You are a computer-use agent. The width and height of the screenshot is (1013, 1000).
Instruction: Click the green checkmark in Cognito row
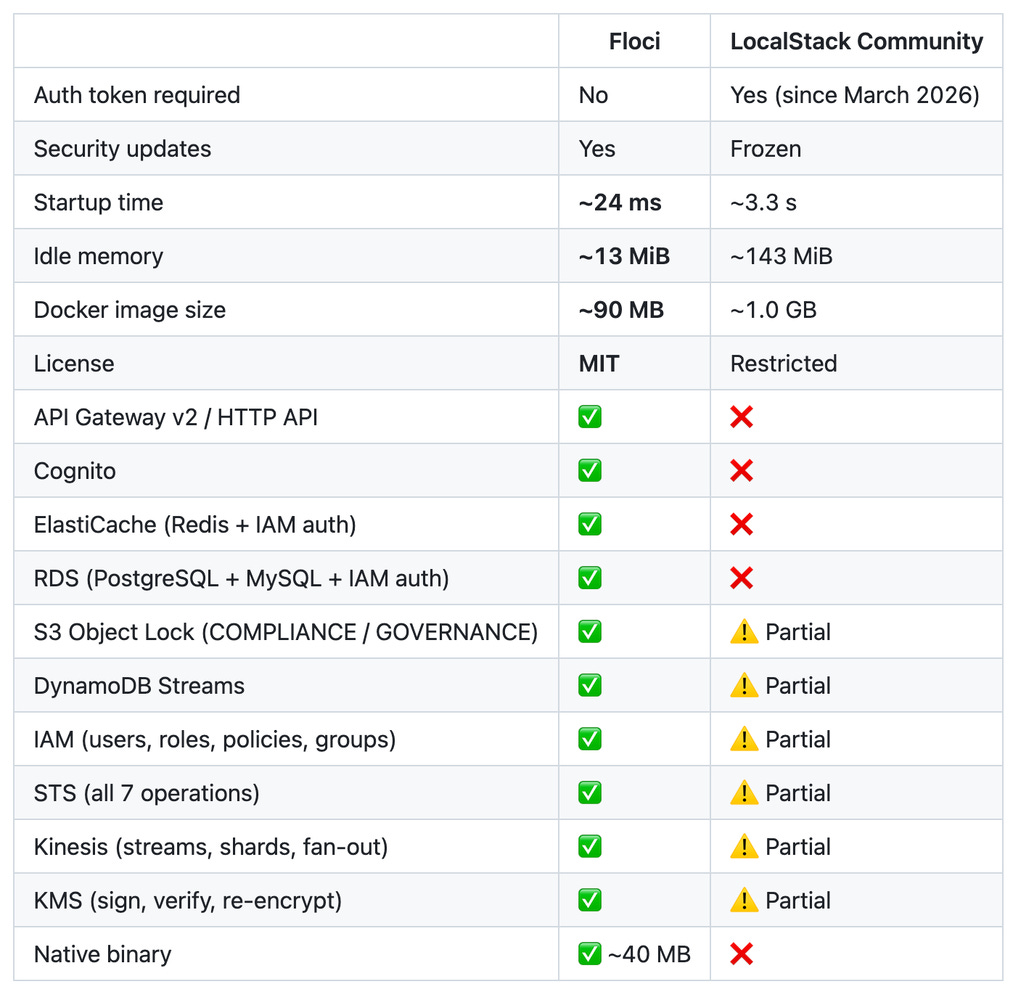pos(590,470)
